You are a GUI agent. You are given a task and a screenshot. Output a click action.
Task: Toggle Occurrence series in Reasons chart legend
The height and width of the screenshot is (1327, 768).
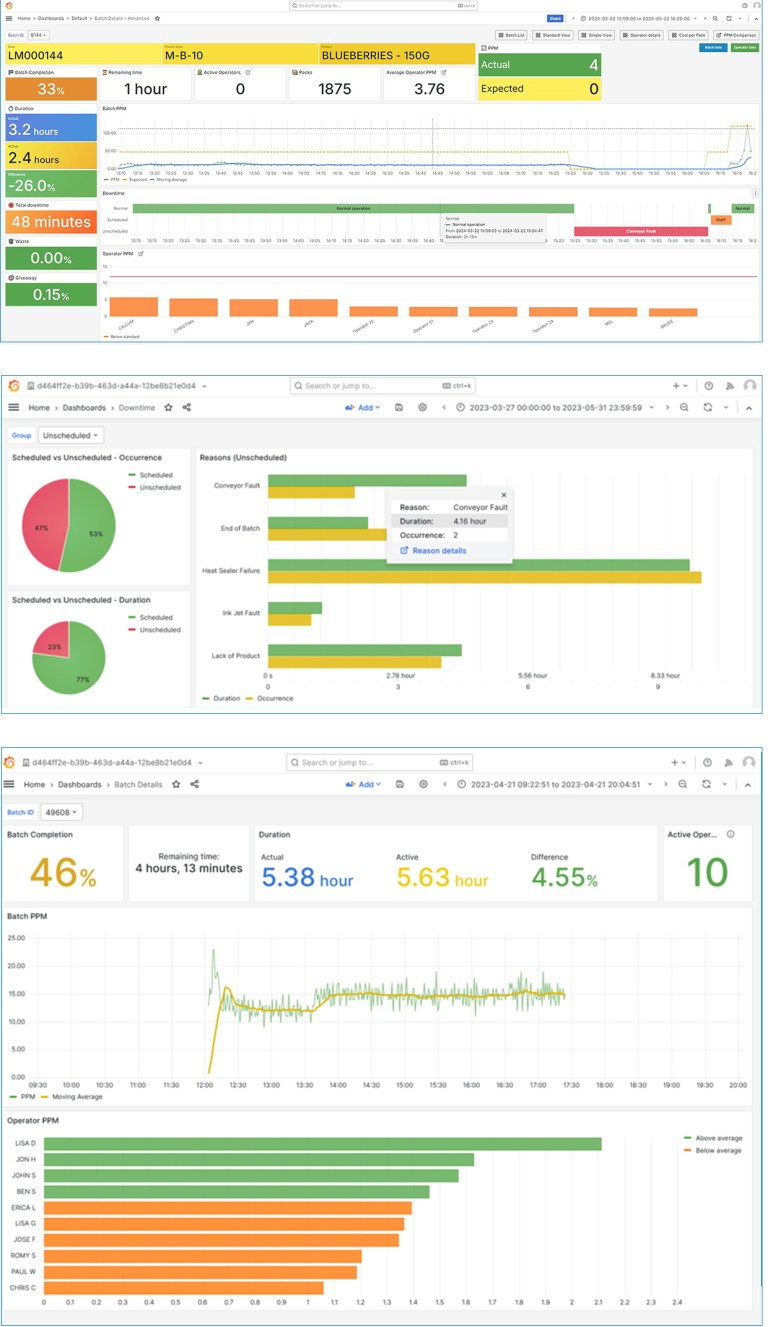pyautogui.click(x=273, y=698)
